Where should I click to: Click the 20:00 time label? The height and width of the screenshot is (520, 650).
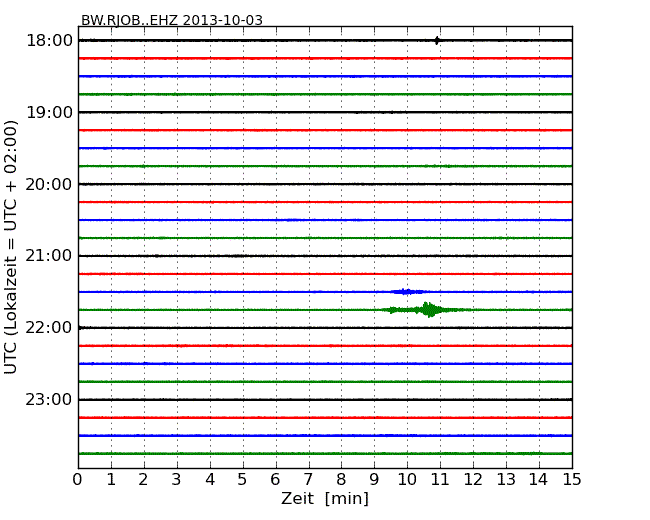pyautogui.click(x=49, y=184)
